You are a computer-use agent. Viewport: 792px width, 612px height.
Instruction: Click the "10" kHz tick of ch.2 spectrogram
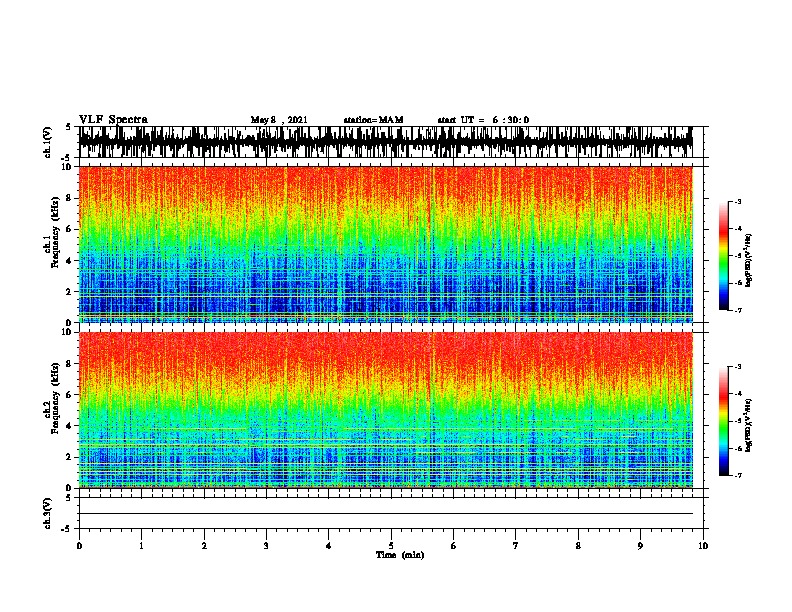[66, 332]
